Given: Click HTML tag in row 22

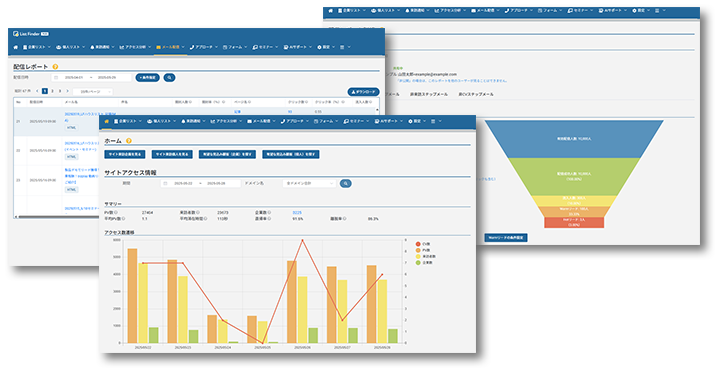Looking at the screenshot, I should click(x=71, y=157).
